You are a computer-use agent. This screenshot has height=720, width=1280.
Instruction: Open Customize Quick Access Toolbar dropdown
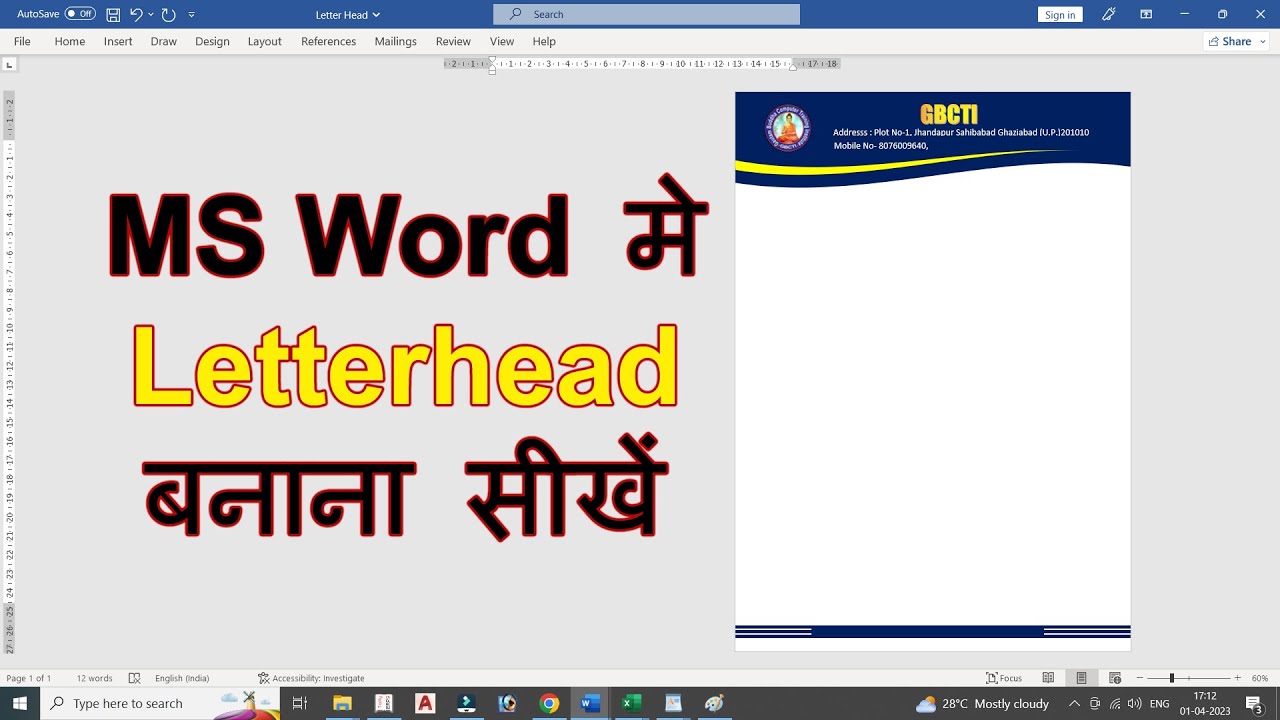(191, 15)
